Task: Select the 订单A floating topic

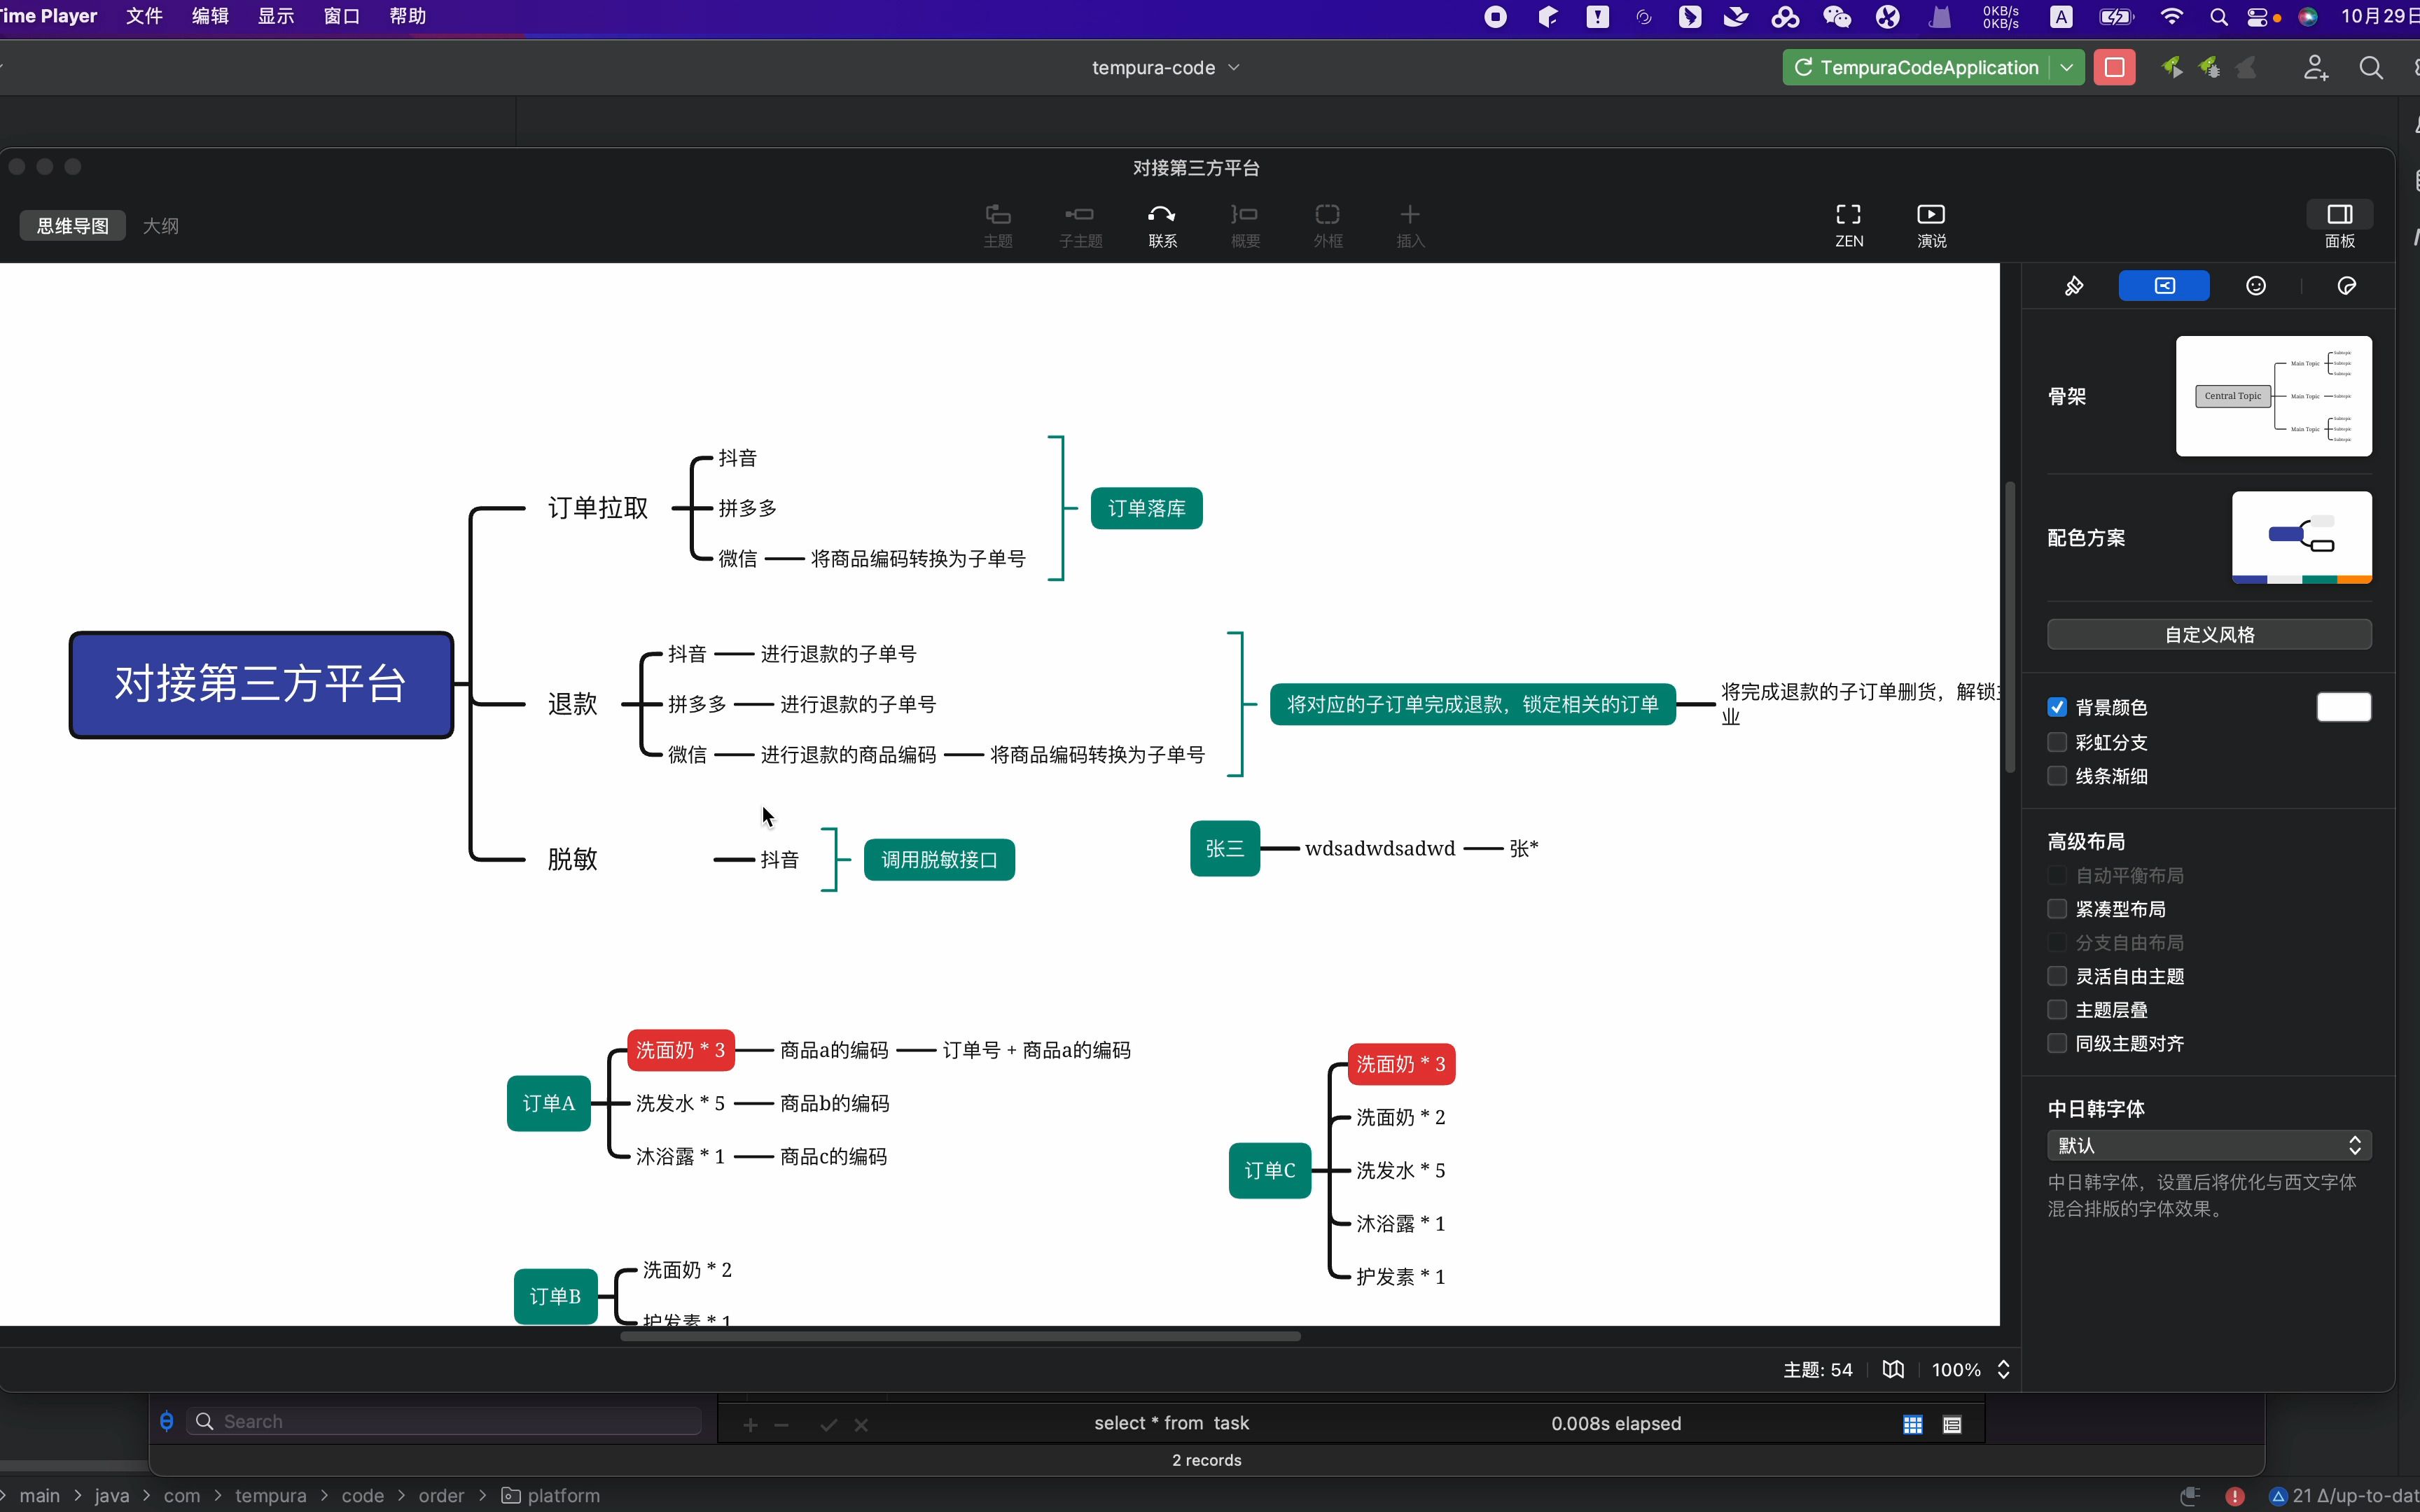Action: (548, 1103)
